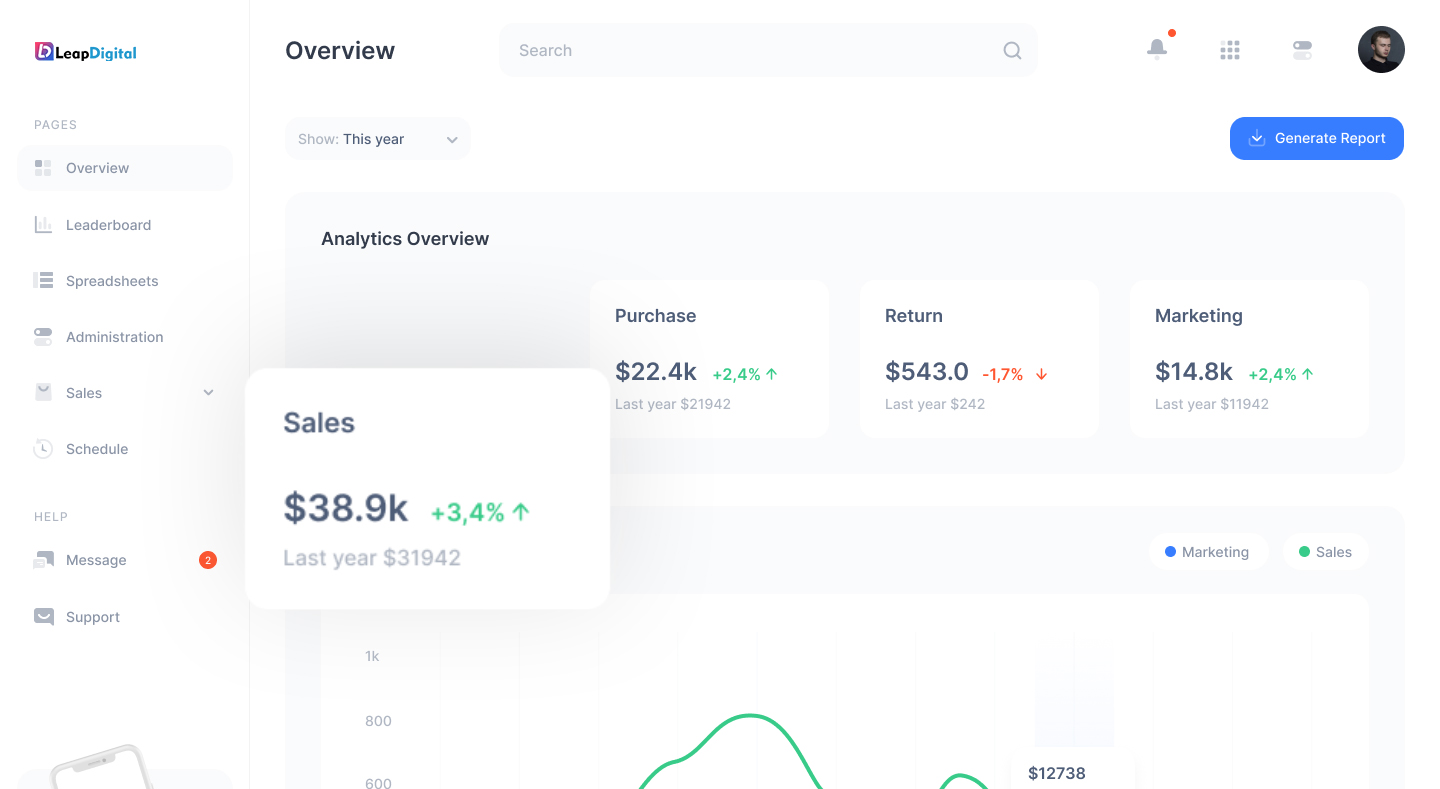Click the Marketing card $14.8k value
Screen dimensions: 1440x789
coord(1194,372)
